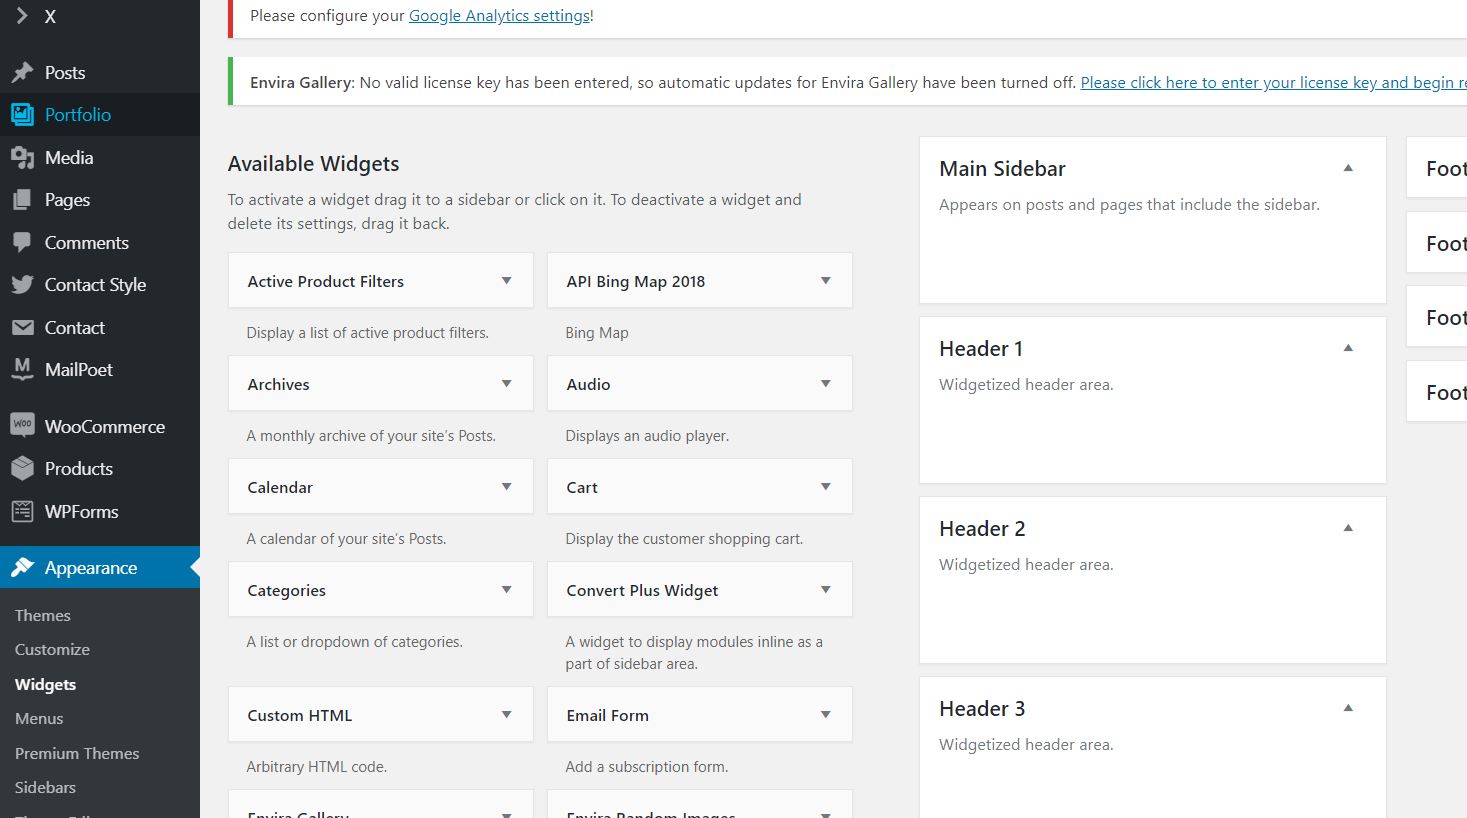Collapse the Header 2 widget area
The image size is (1467, 818).
pyautogui.click(x=1348, y=528)
